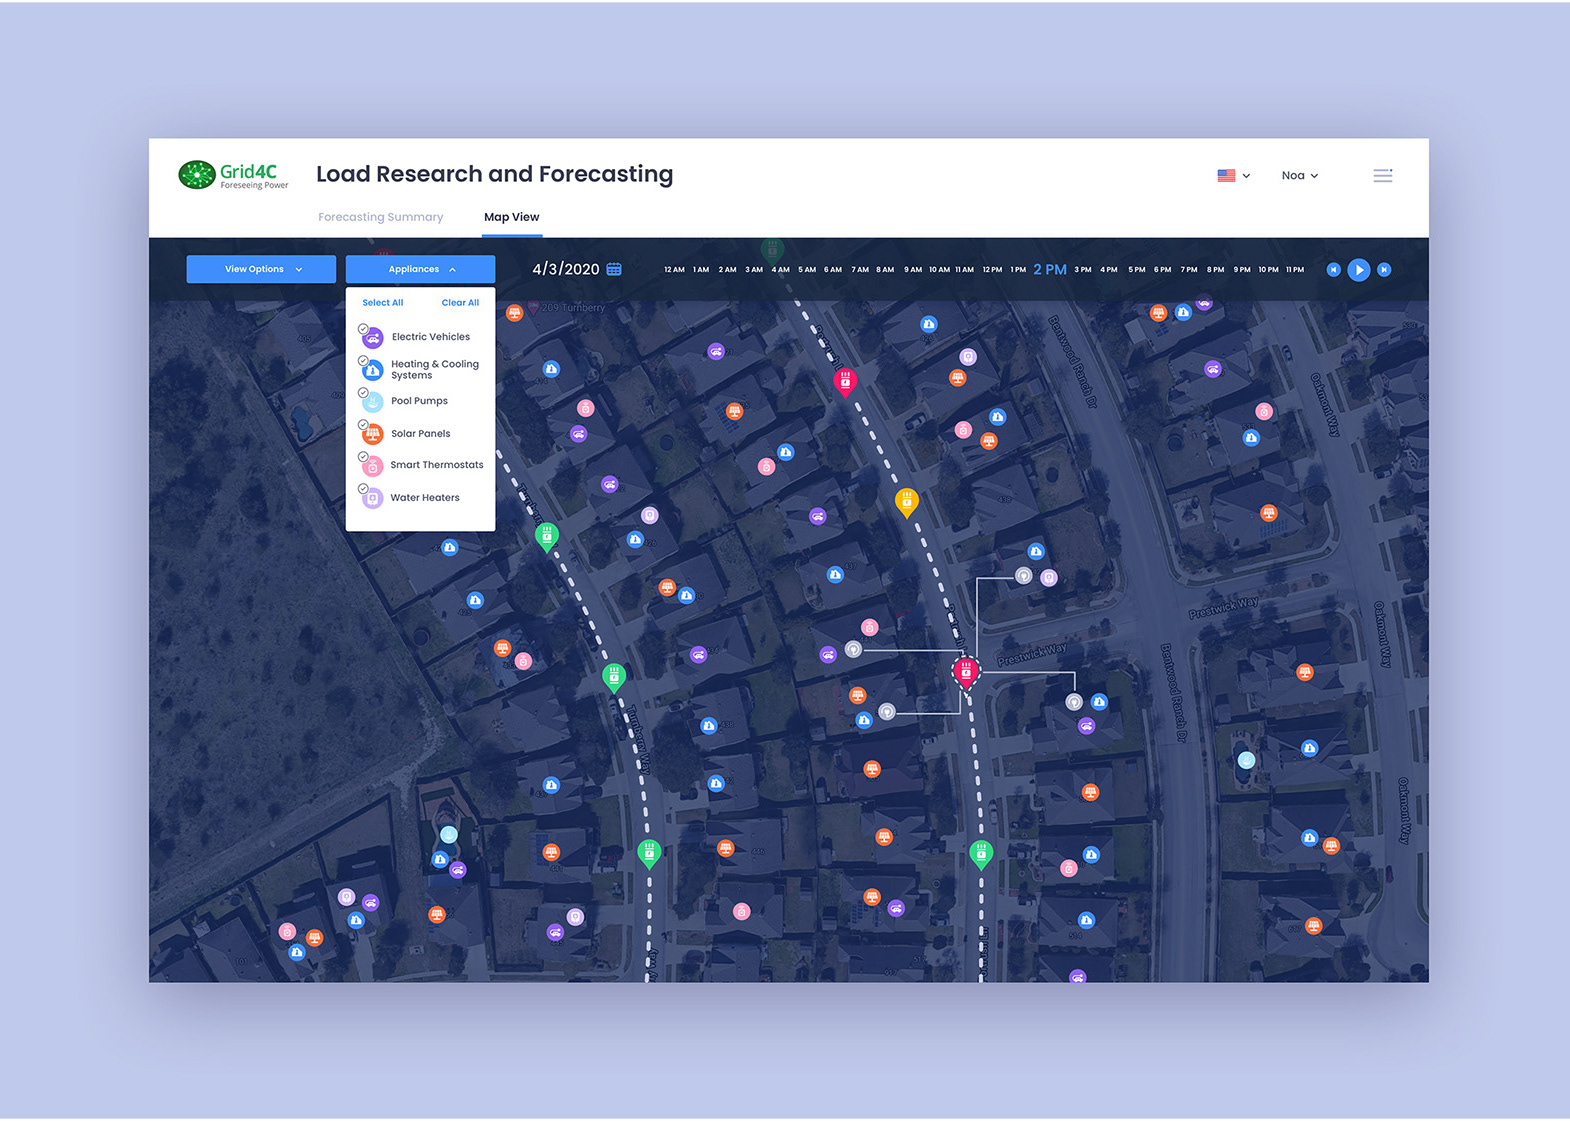Click the red transformer pin near top road
This screenshot has width=1570, height=1121.
point(845,381)
